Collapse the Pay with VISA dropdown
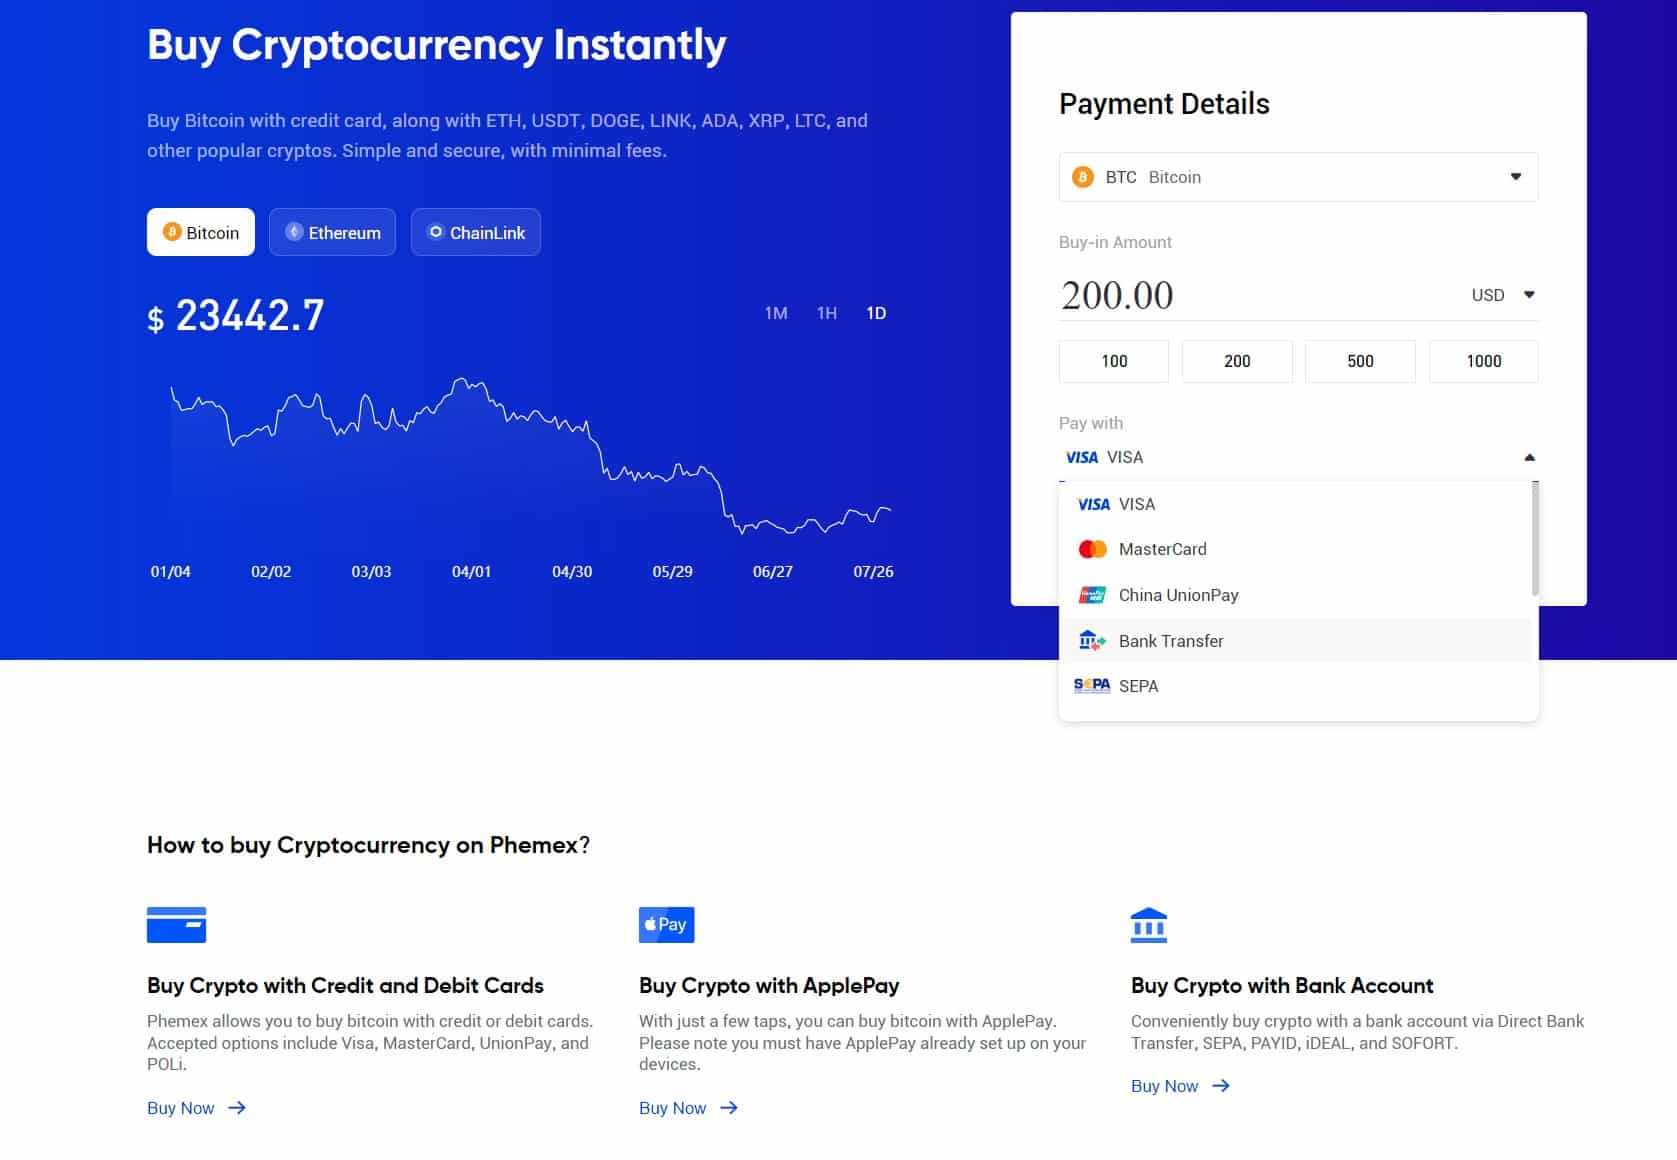 pos(1528,457)
